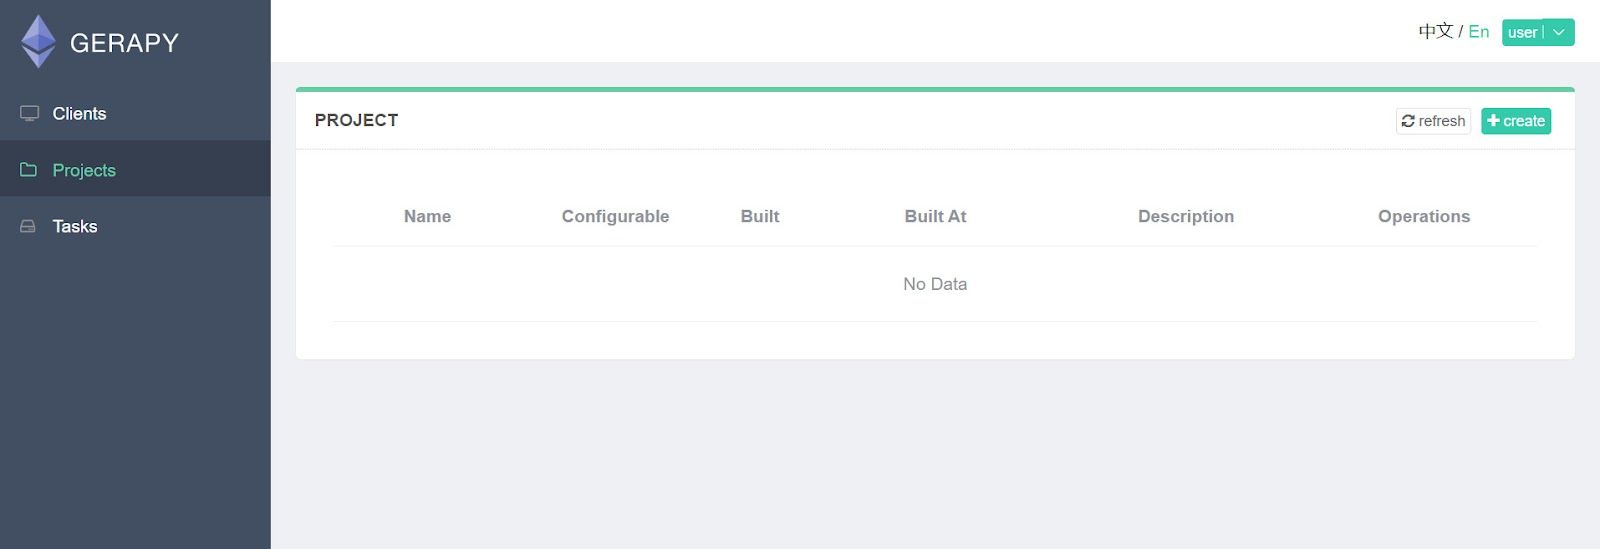Switch language to En

click(x=1478, y=32)
